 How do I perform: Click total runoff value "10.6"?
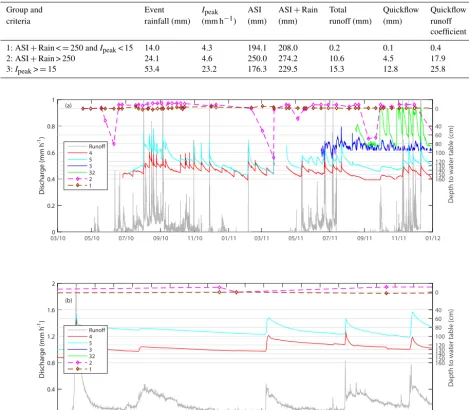[337, 59]
